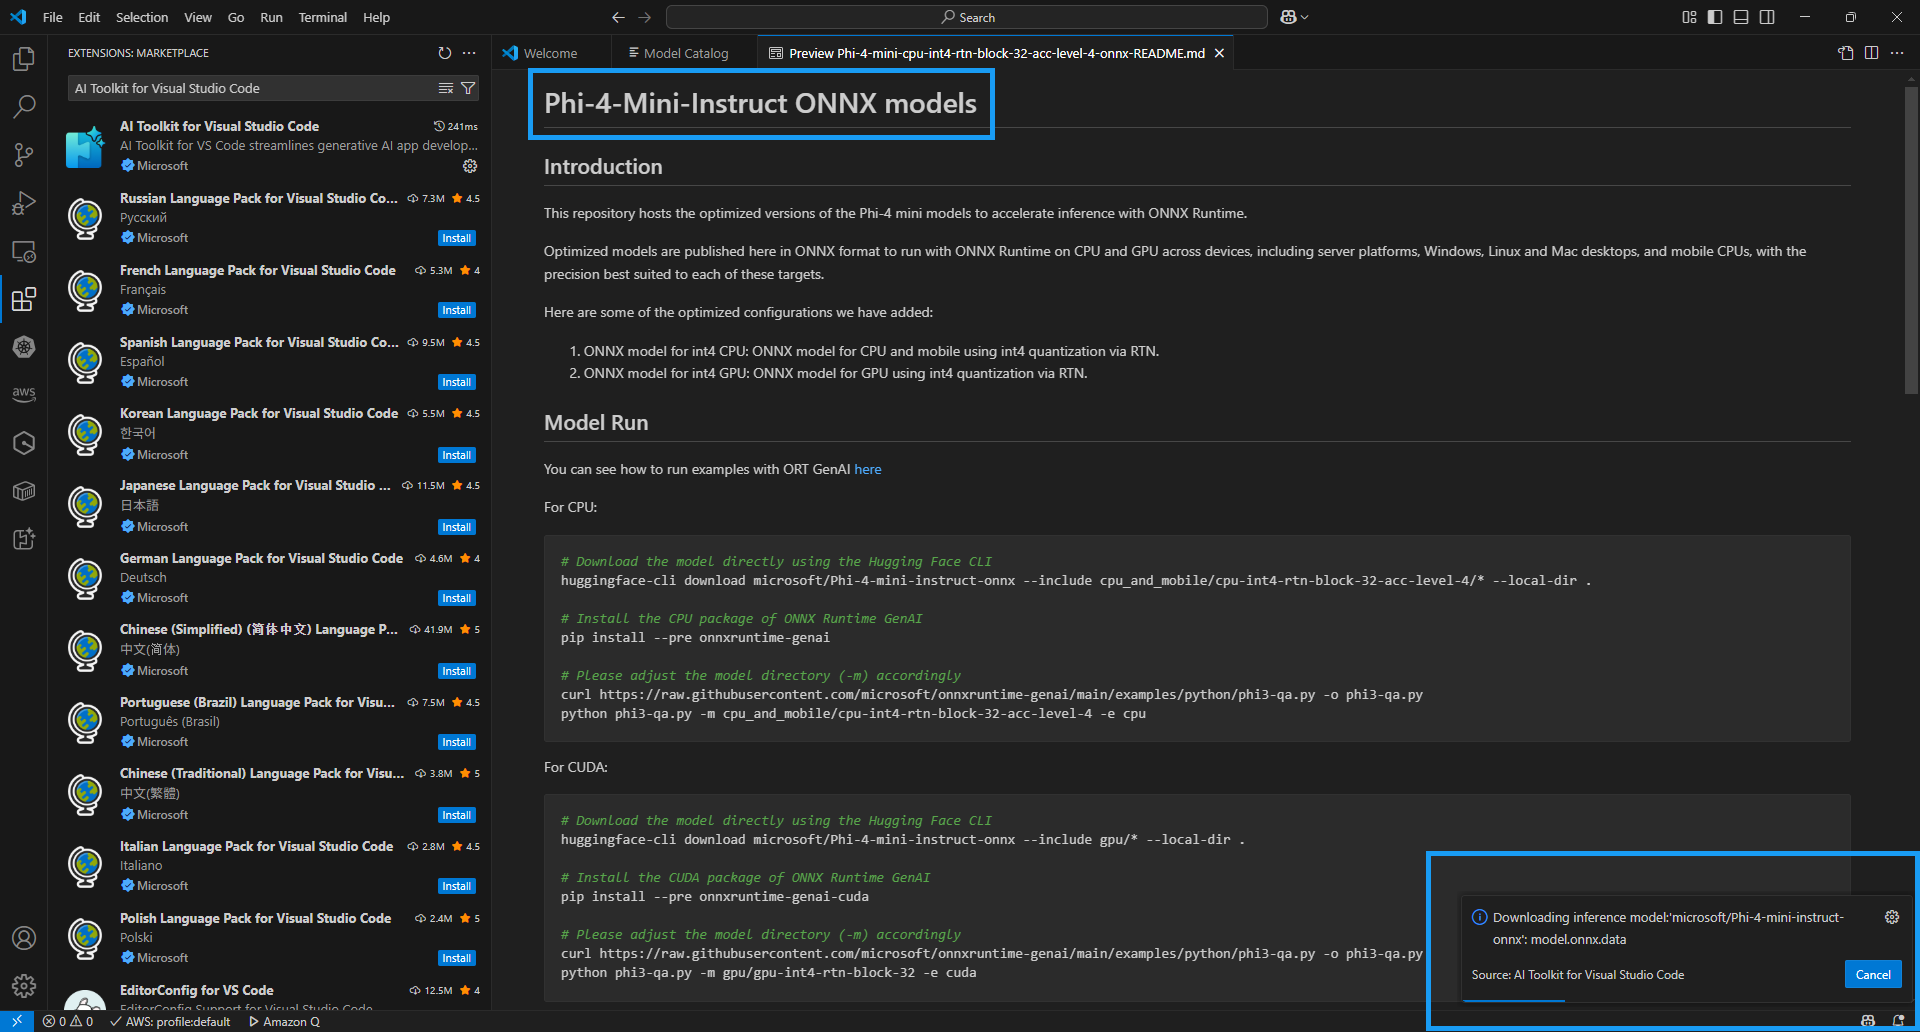Follow the 'here' ORT GenAI link
Screen dimensions: 1920x1032
[867, 469]
